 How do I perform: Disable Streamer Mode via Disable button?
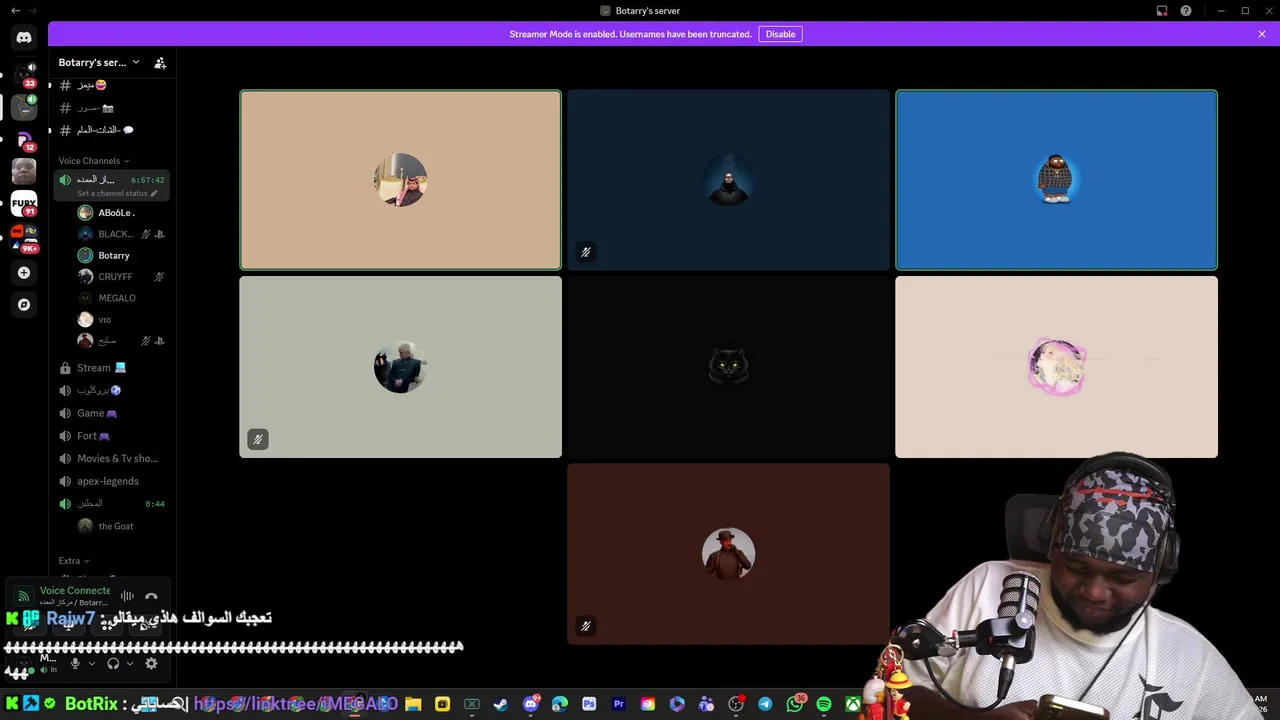click(780, 34)
